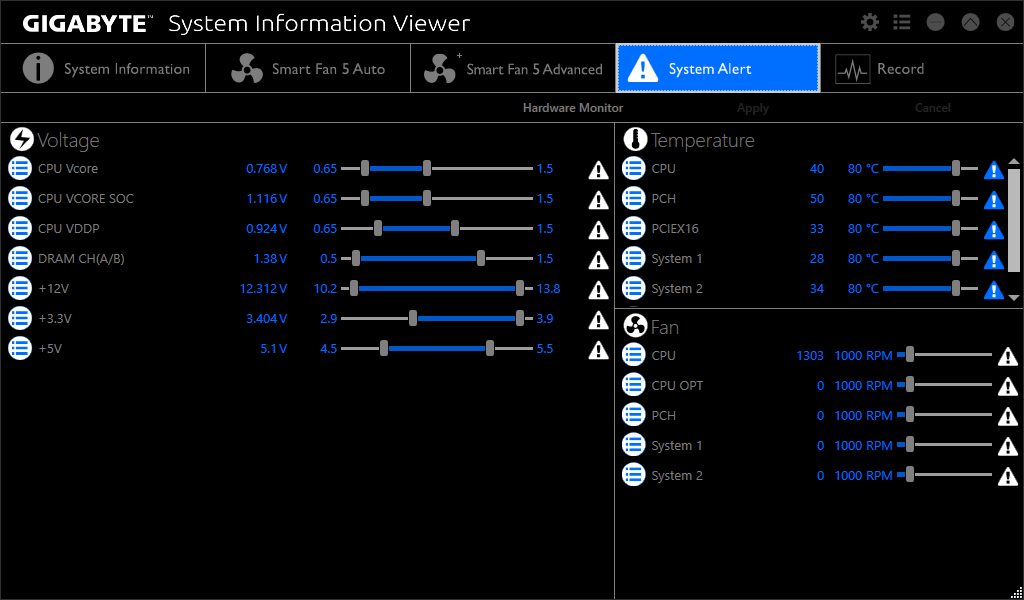1024x600 pixels.
Task: Click the list icon beside CPU OPT fan
Action: [633, 385]
